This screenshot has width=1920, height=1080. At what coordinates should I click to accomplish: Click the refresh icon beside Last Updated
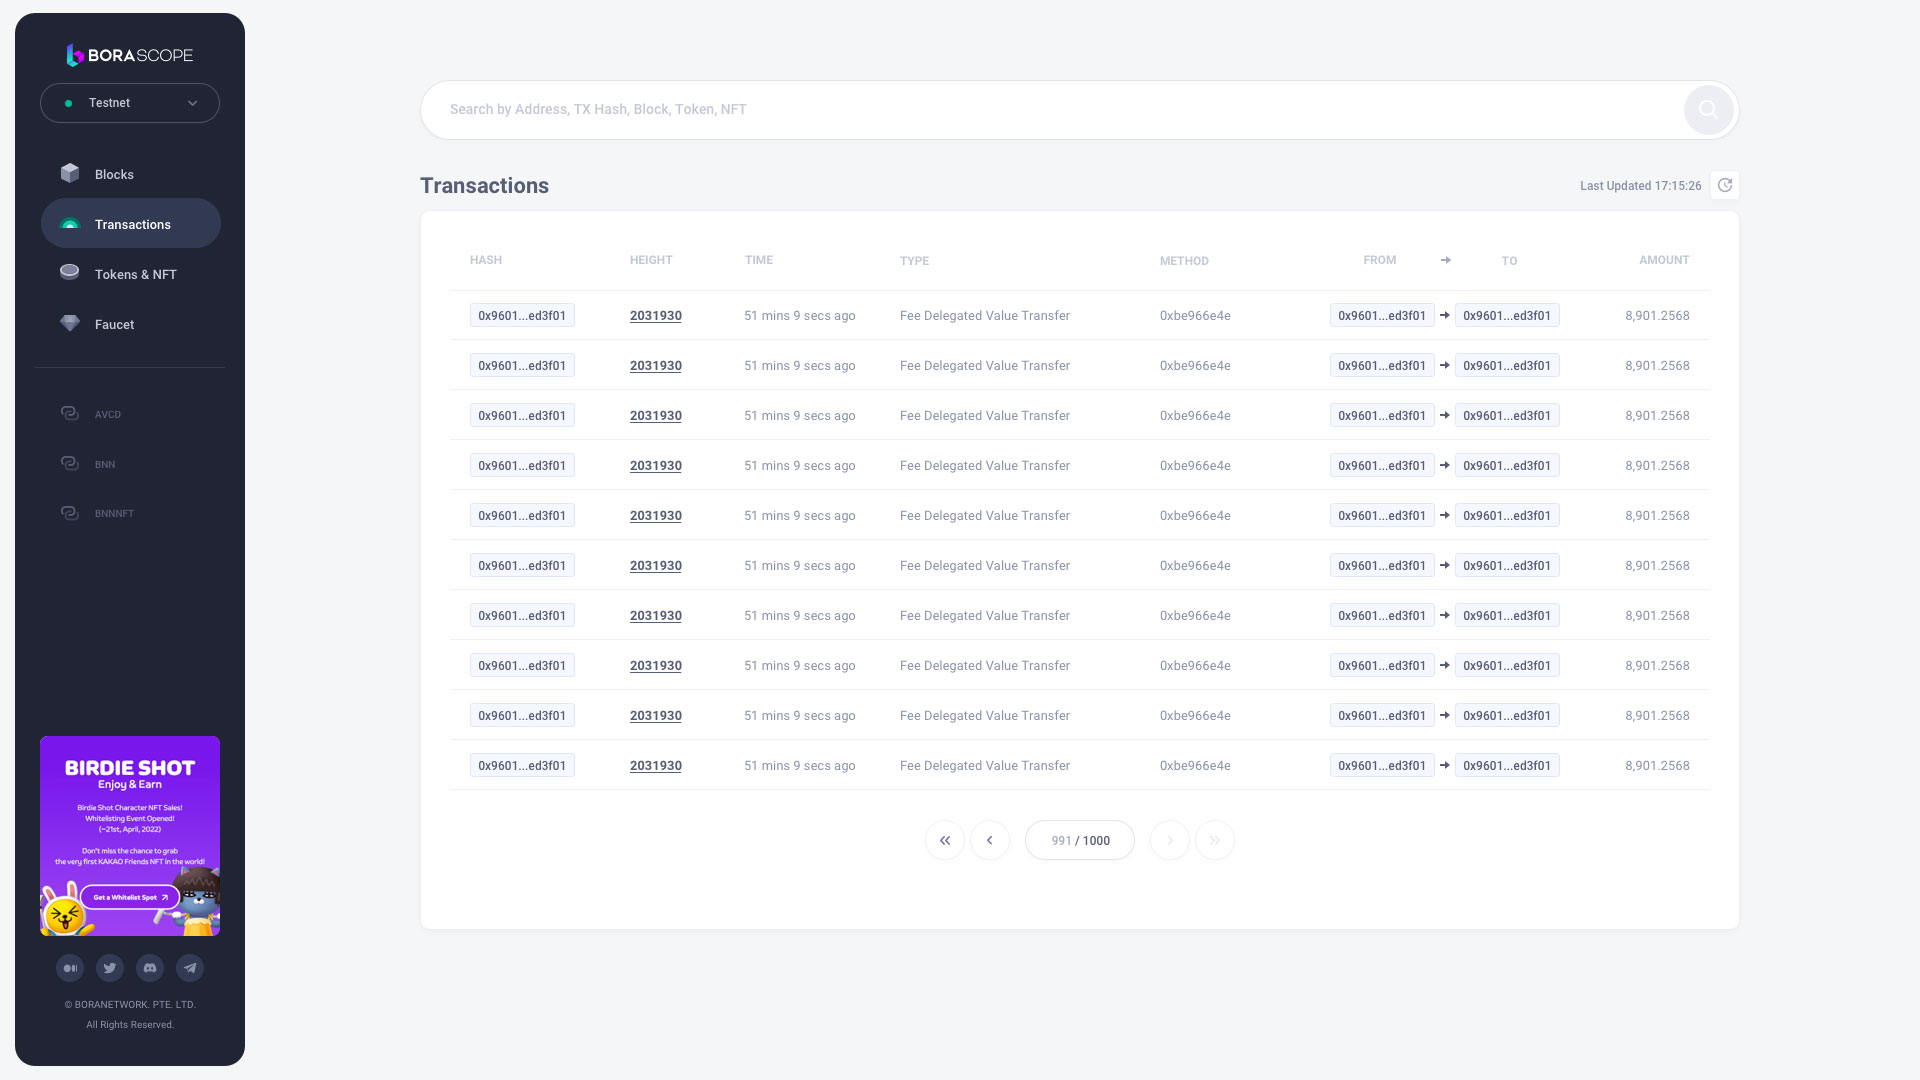[x=1725, y=186]
